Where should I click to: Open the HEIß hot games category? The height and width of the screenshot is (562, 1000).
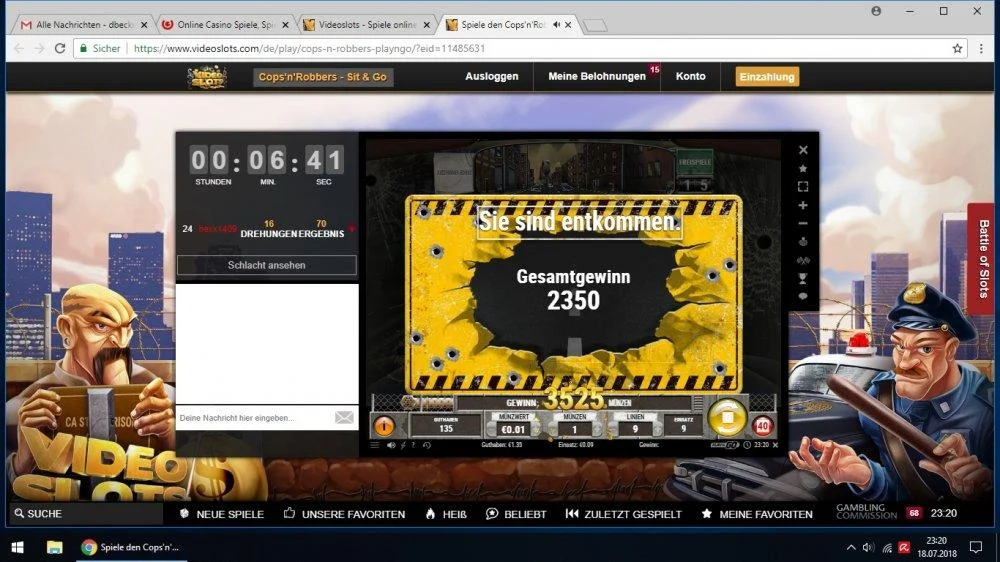[446, 514]
